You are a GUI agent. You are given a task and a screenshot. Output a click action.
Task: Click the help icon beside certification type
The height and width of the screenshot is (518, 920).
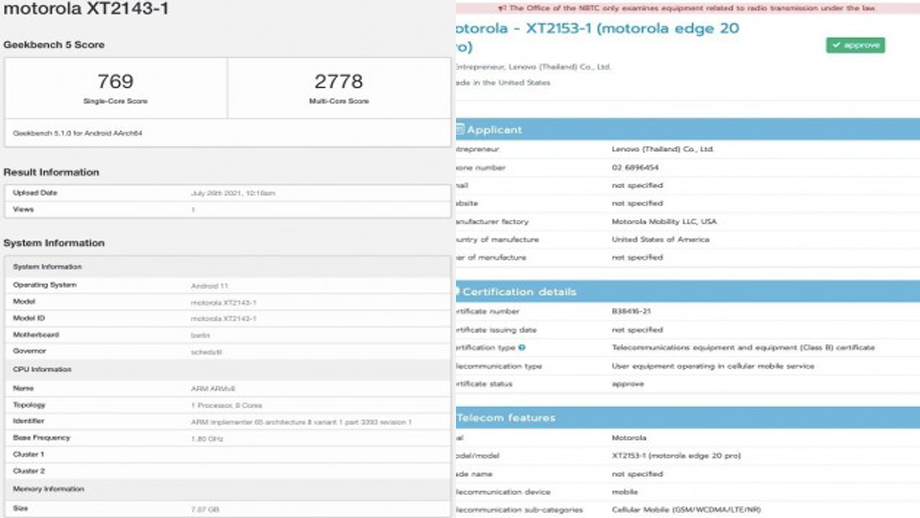click(522, 348)
